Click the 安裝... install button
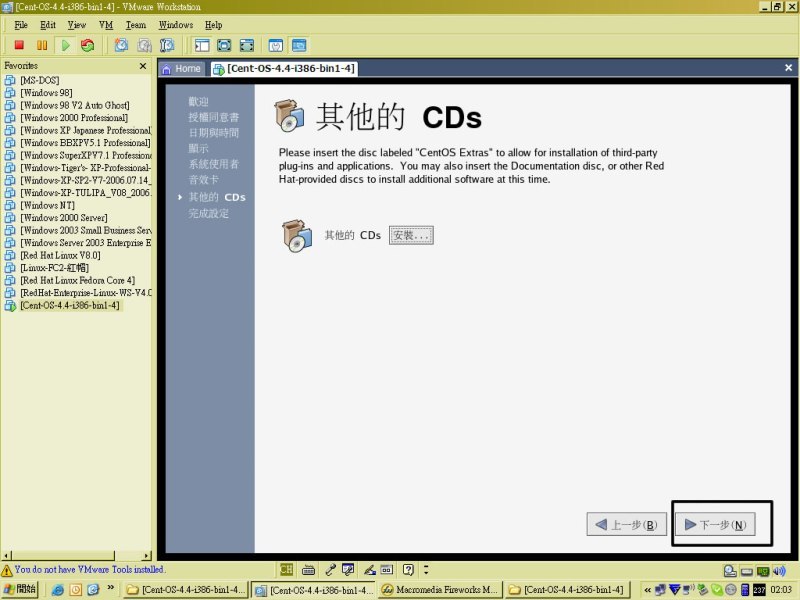The height and width of the screenshot is (600, 800). tap(411, 235)
